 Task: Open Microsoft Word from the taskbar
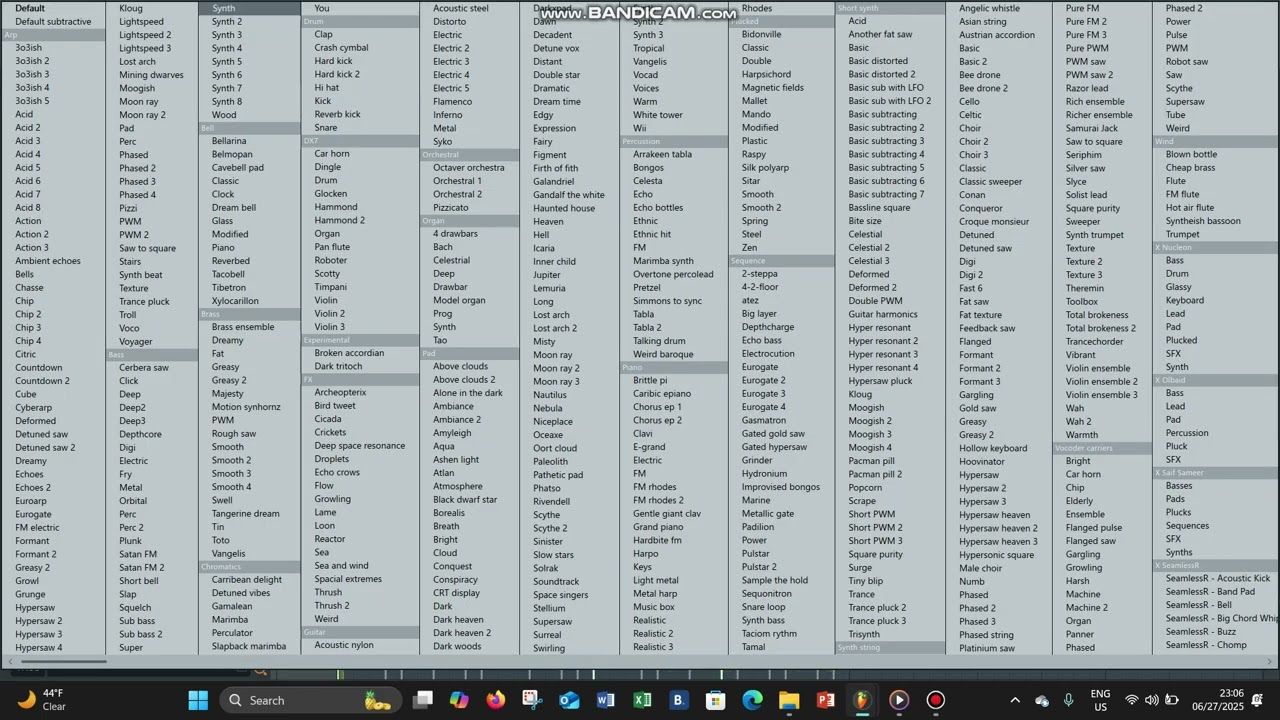coord(605,700)
